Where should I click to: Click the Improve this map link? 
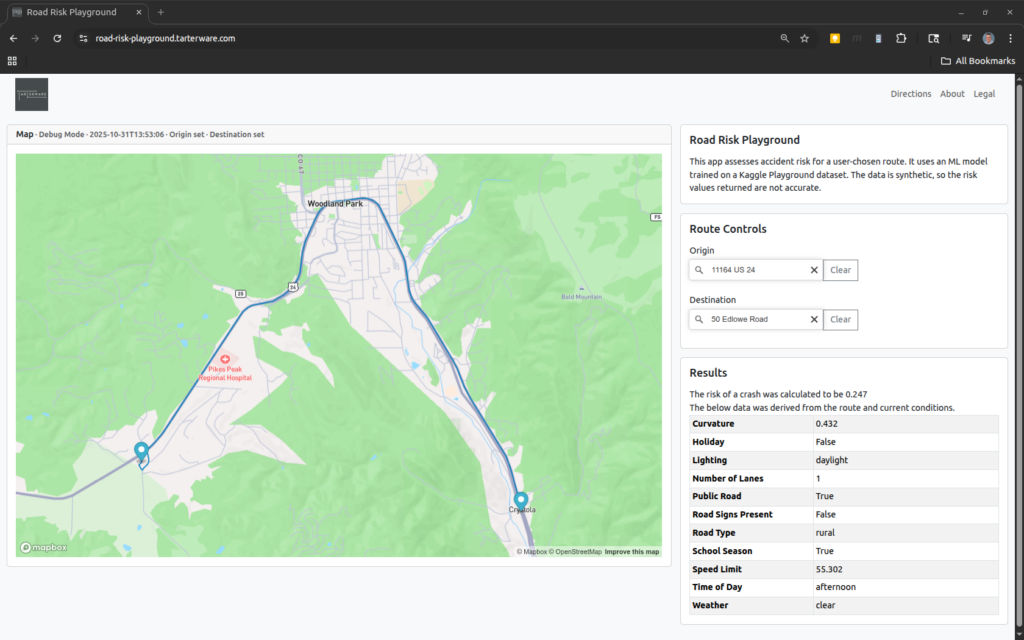click(632, 551)
